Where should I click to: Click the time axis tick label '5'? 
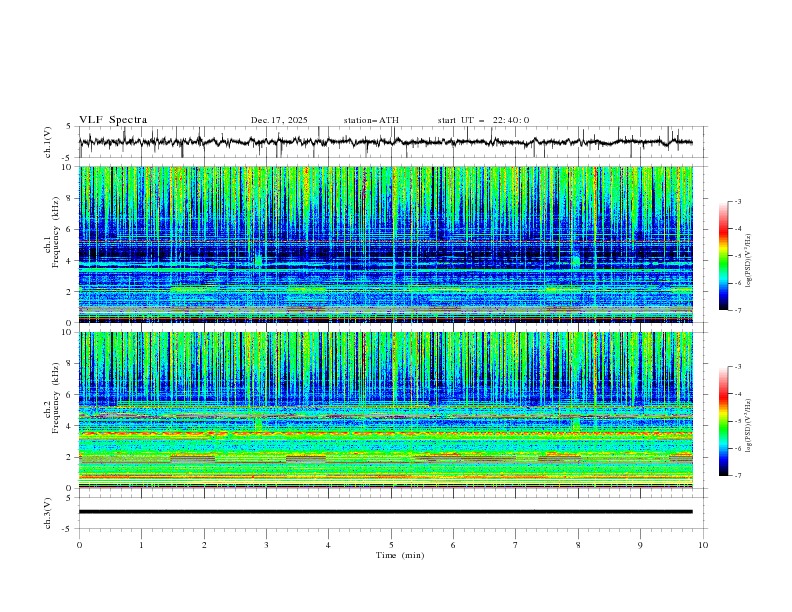[x=391, y=545]
